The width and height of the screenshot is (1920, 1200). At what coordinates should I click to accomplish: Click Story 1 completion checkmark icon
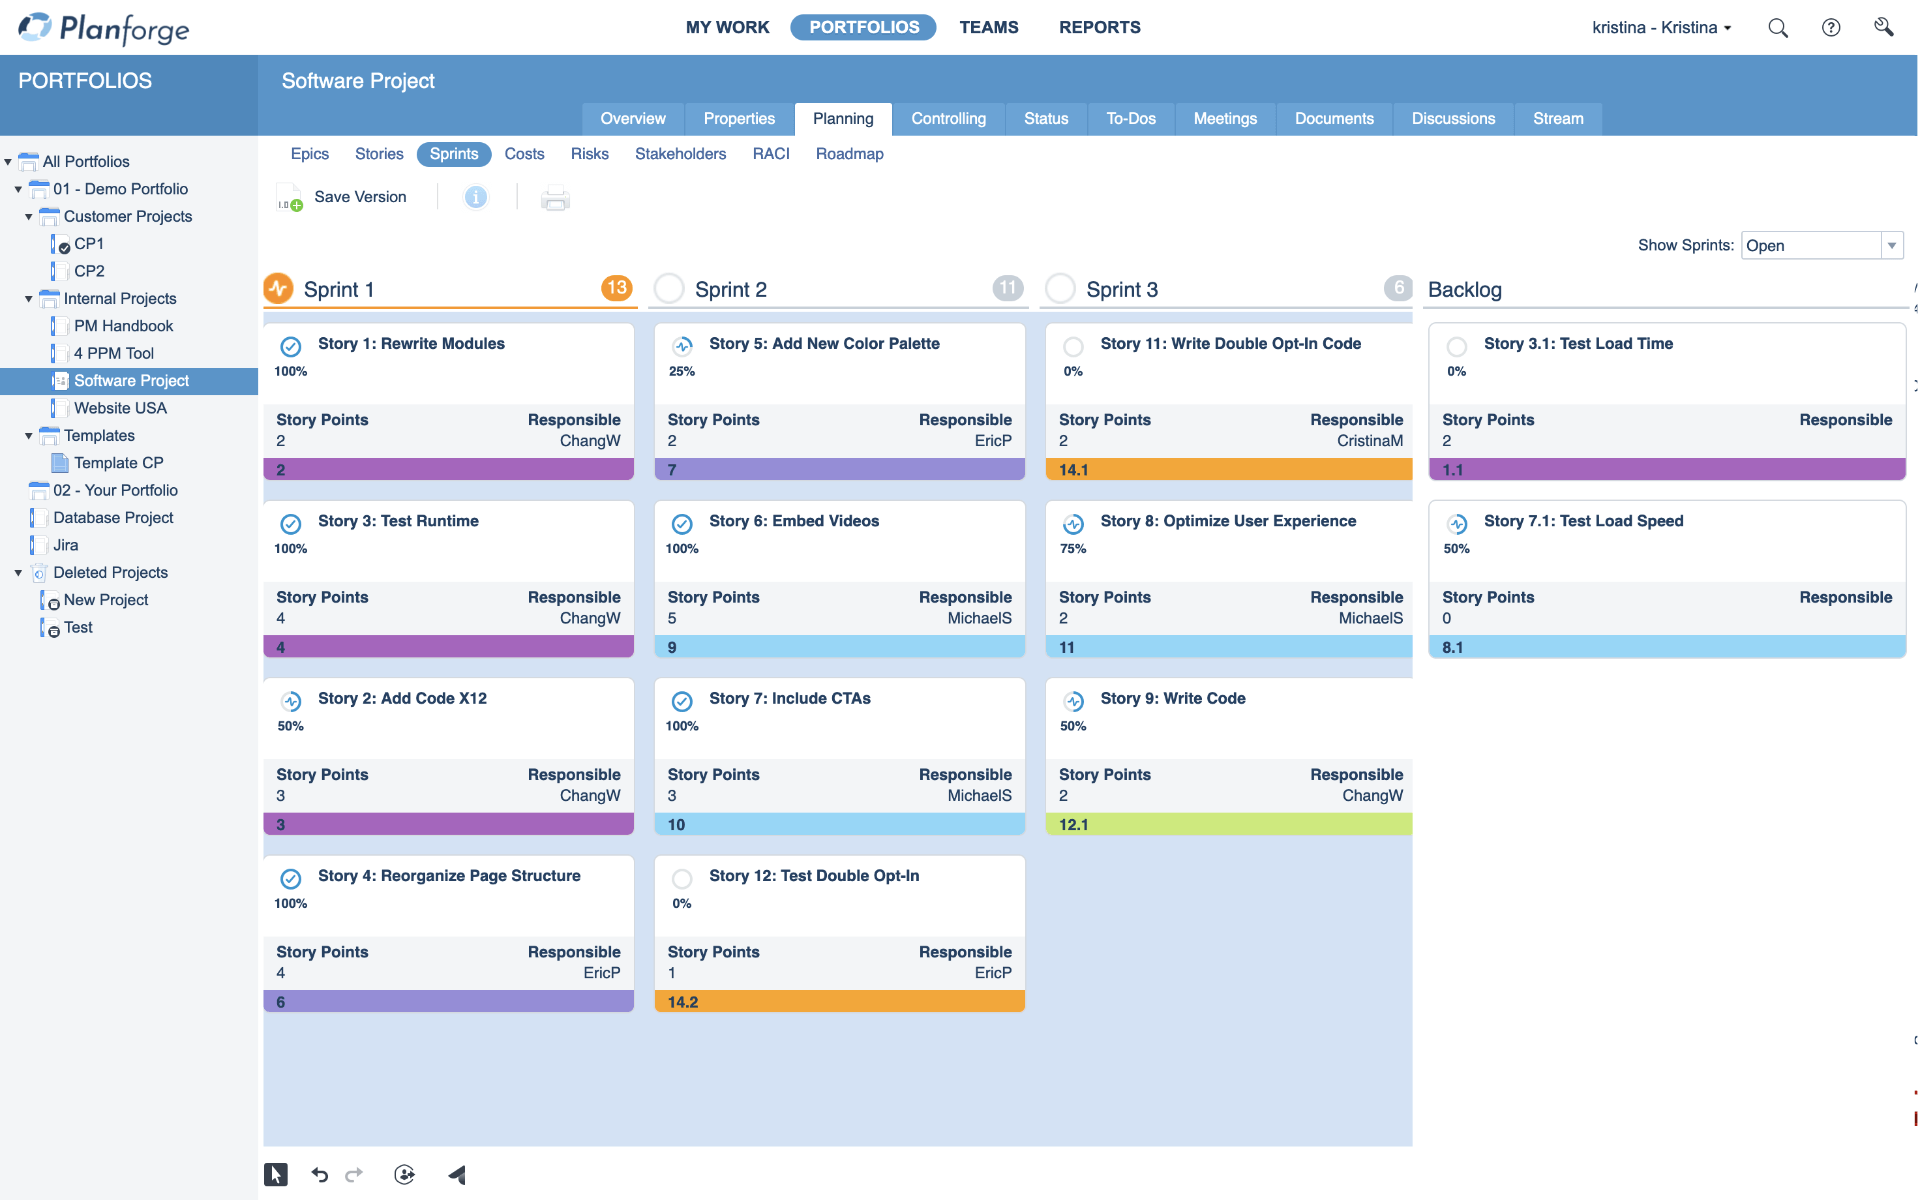[x=289, y=344]
